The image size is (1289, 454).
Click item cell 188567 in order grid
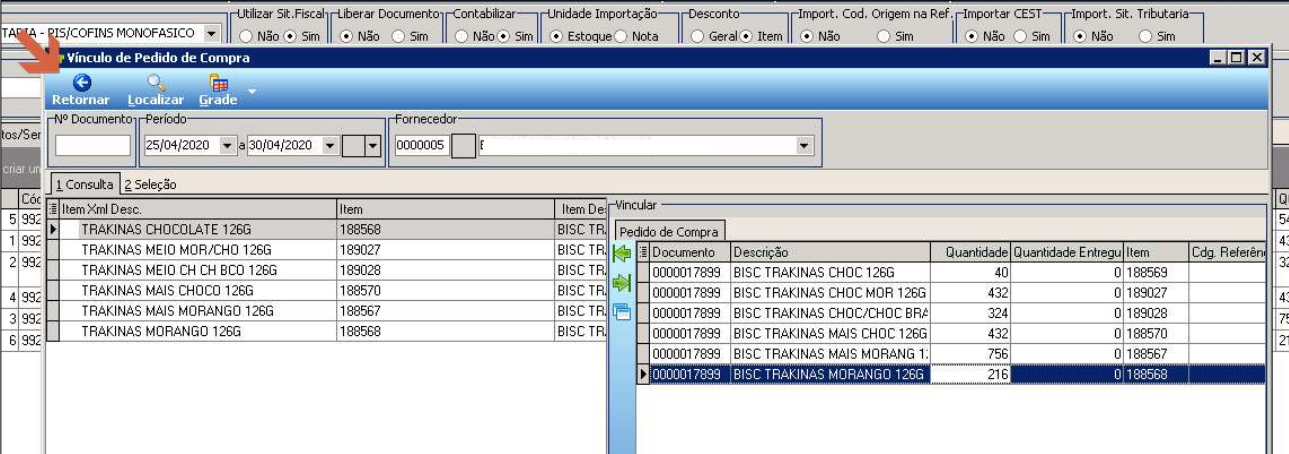pyautogui.click(x=1155, y=354)
